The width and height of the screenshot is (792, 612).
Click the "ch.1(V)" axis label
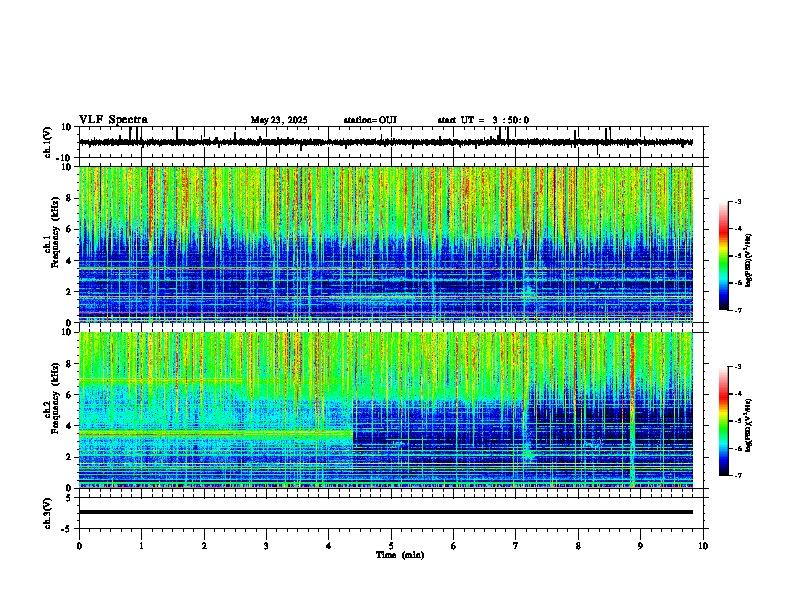point(48,142)
